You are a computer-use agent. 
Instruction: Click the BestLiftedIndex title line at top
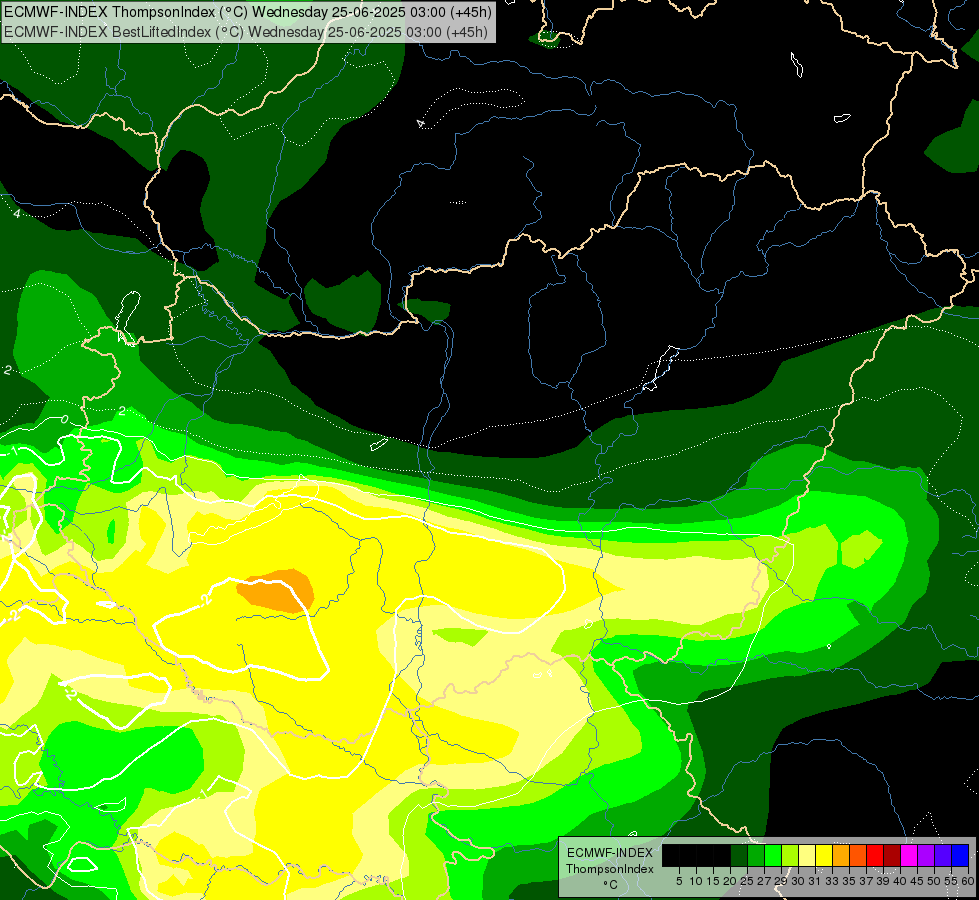coord(246,31)
